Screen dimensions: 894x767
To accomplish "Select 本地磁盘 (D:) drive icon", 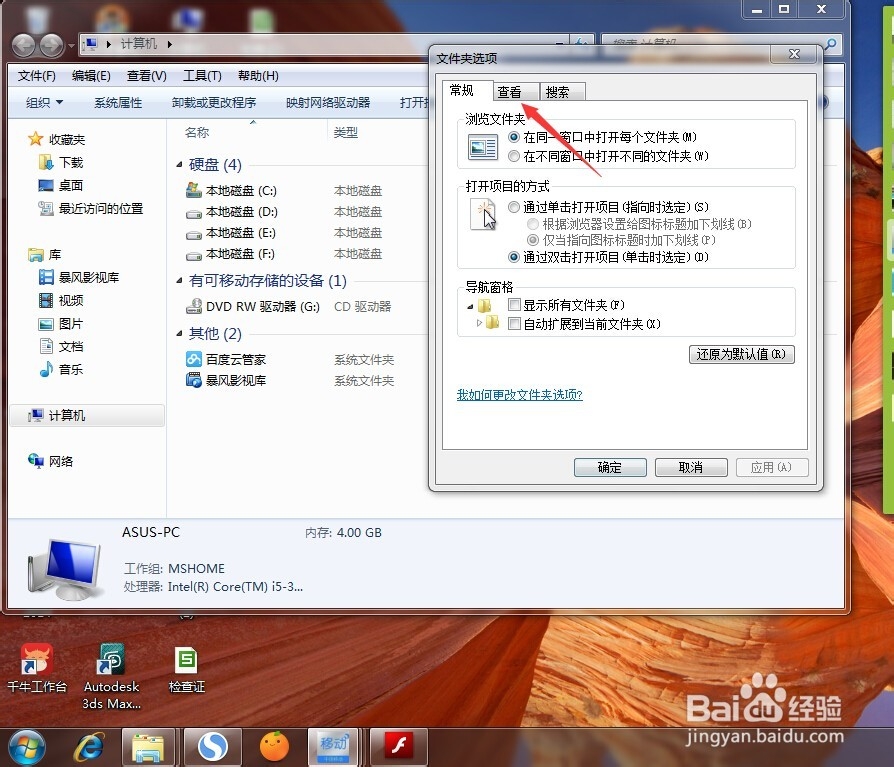I will [x=194, y=213].
